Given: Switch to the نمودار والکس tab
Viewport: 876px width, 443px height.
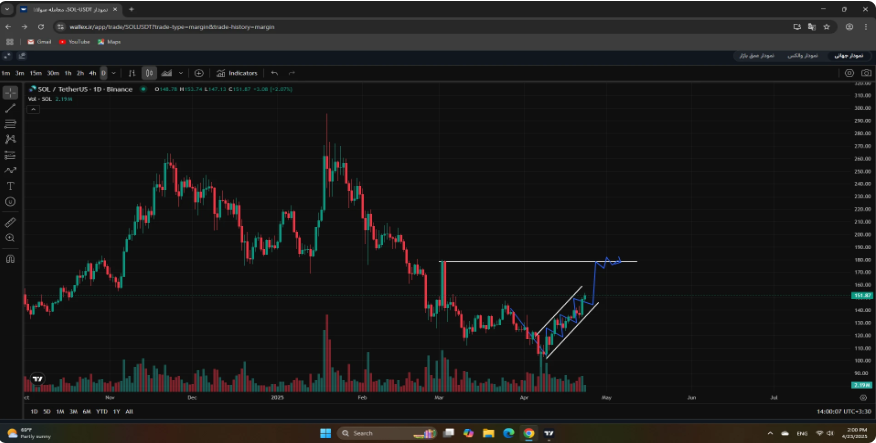Looking at the screenshot, I should click(803, 56).
